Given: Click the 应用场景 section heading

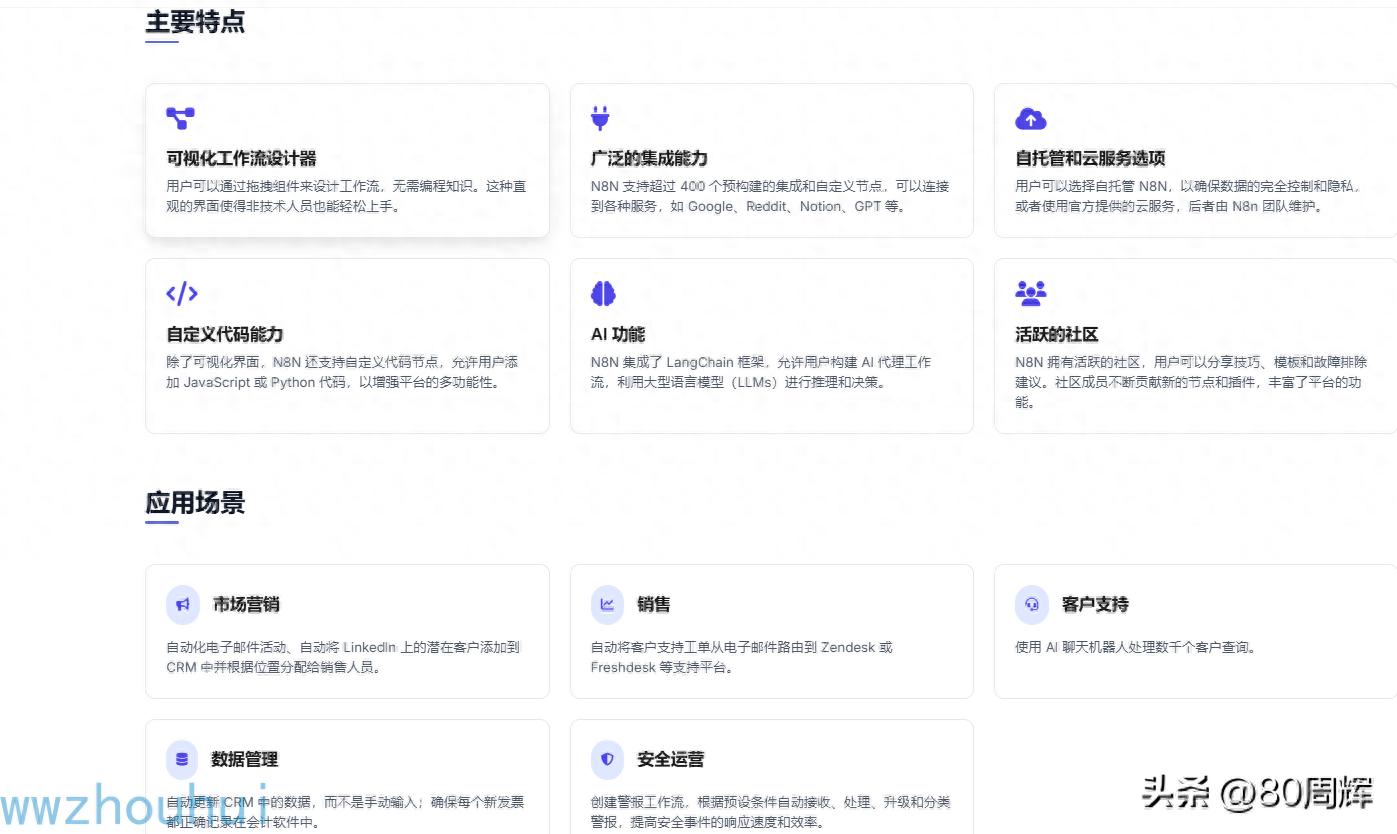Looking at the screenshot, I should [195, 502].
